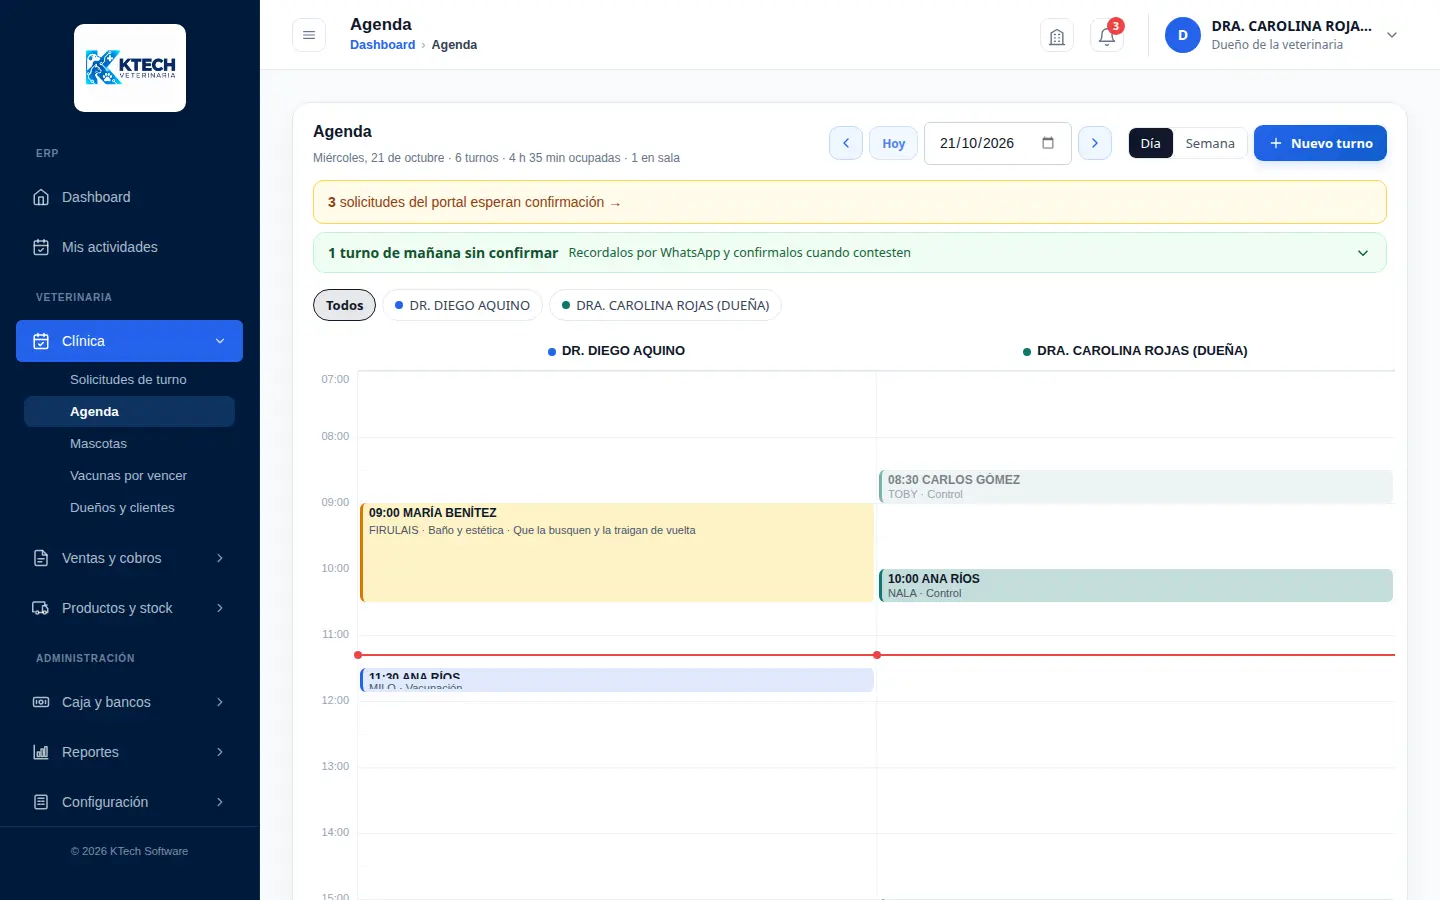Open María Benítez 09:00 appointment block
The height and width of the screenshot is (900, 1440).
[x=617, y=553]
